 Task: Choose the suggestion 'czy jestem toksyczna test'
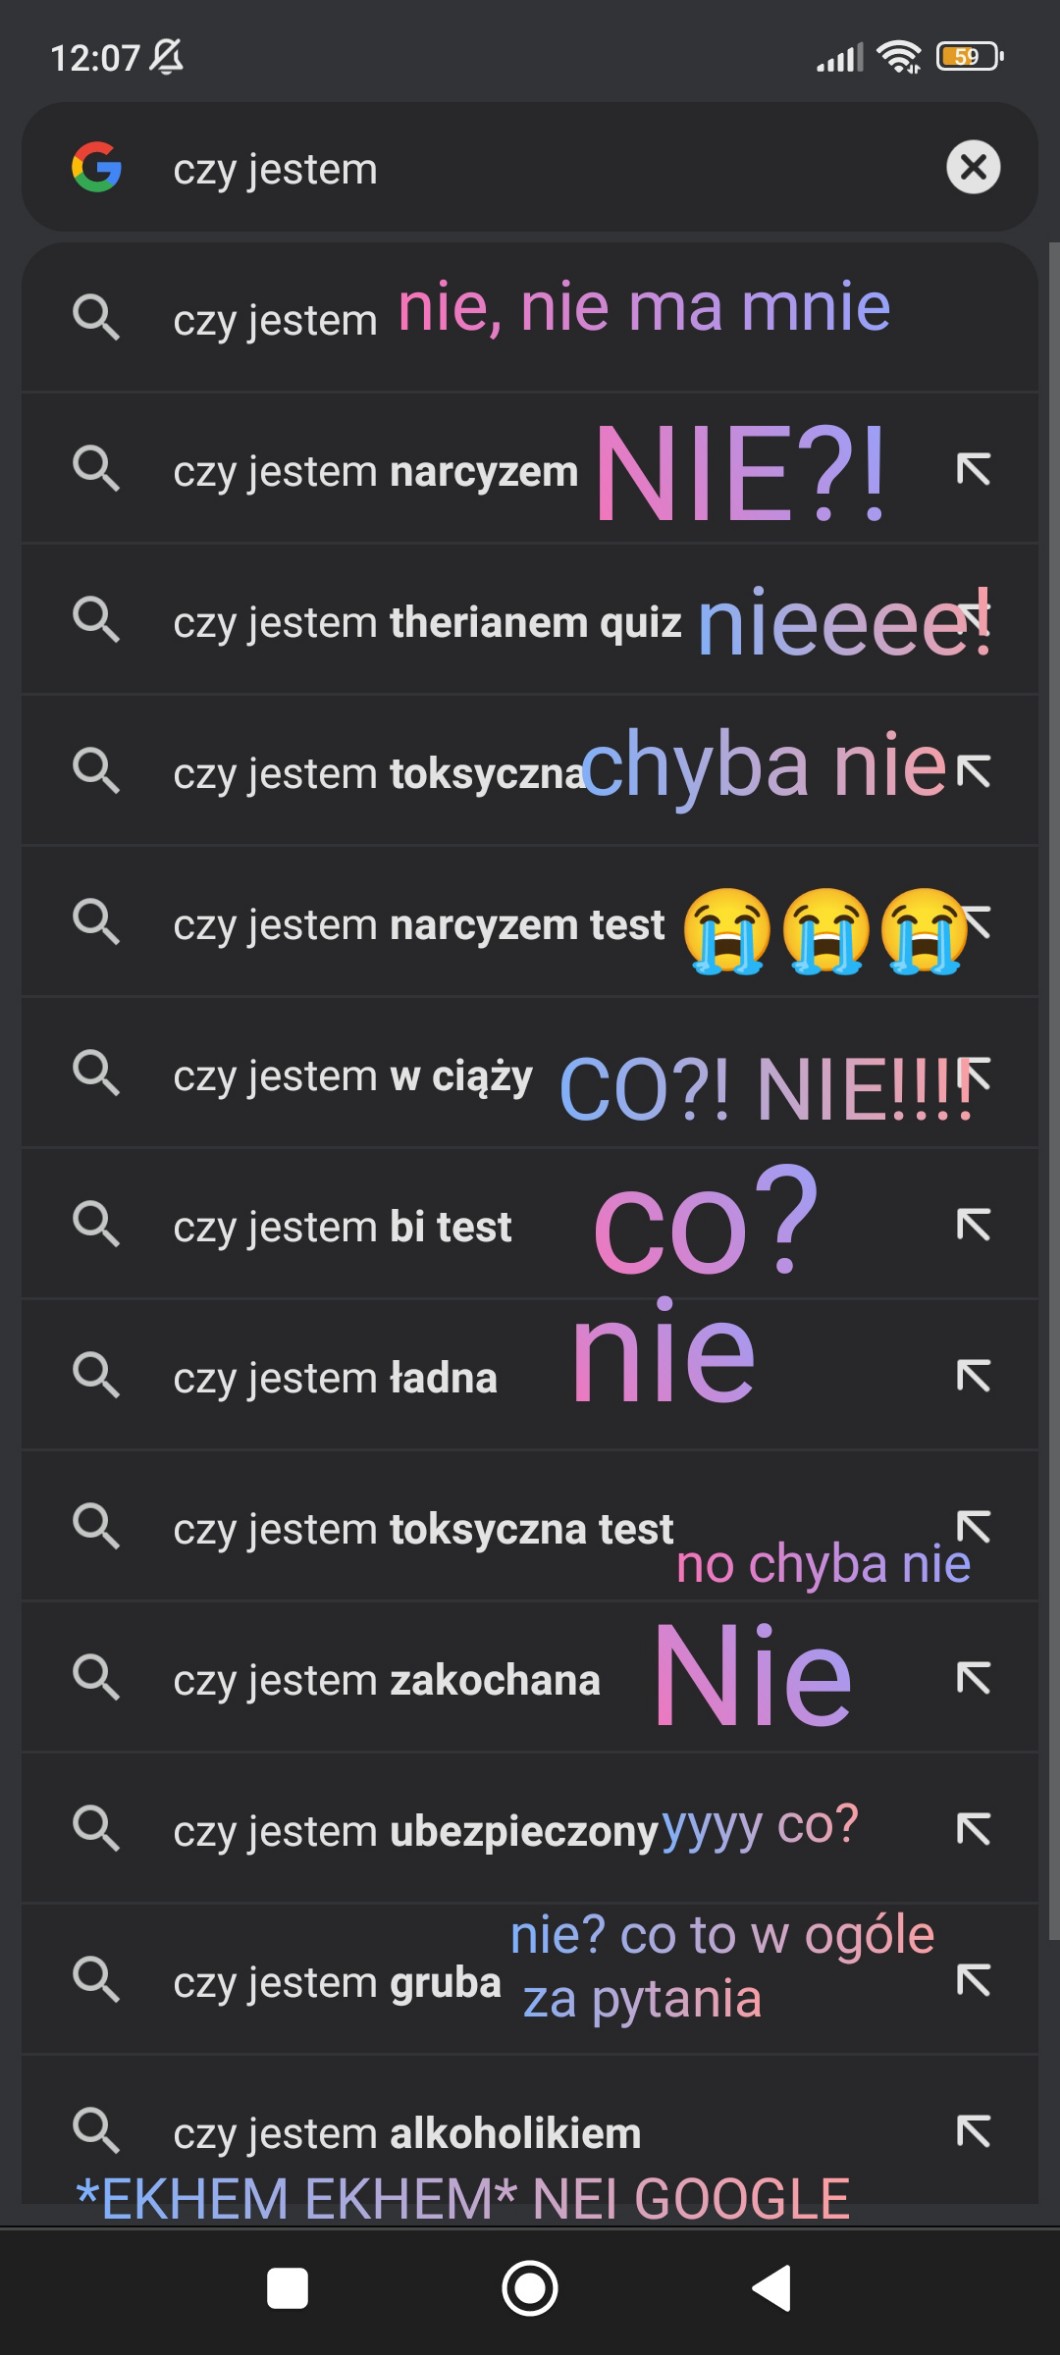click(530, 1527)
